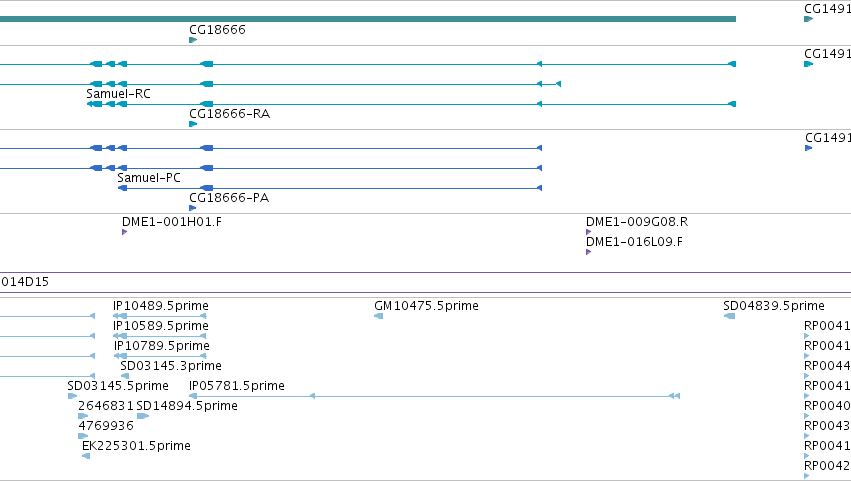The image size is (851, 481).
Task: Click the arrow glyph beneath SD14894.5prime
Action: coord(143,416)
